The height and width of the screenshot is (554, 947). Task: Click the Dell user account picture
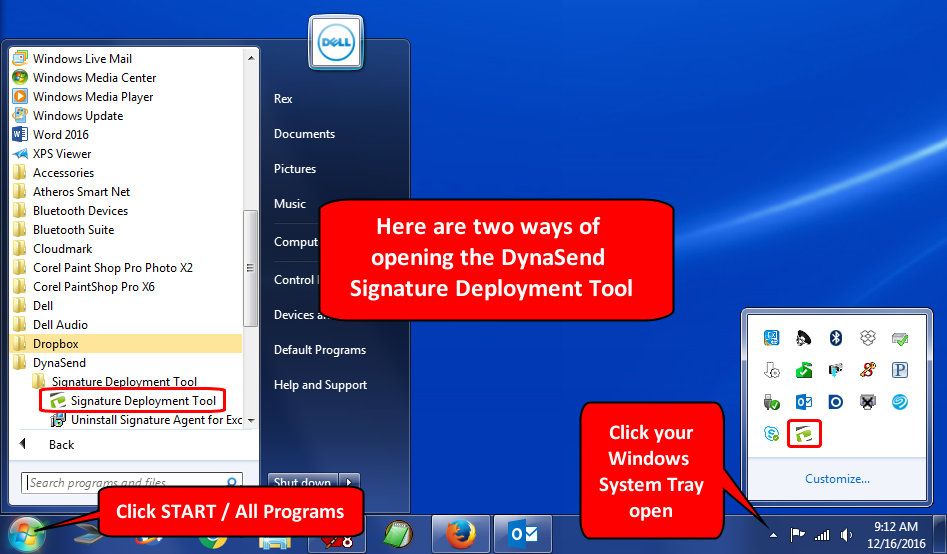click(x=336, y=42)
